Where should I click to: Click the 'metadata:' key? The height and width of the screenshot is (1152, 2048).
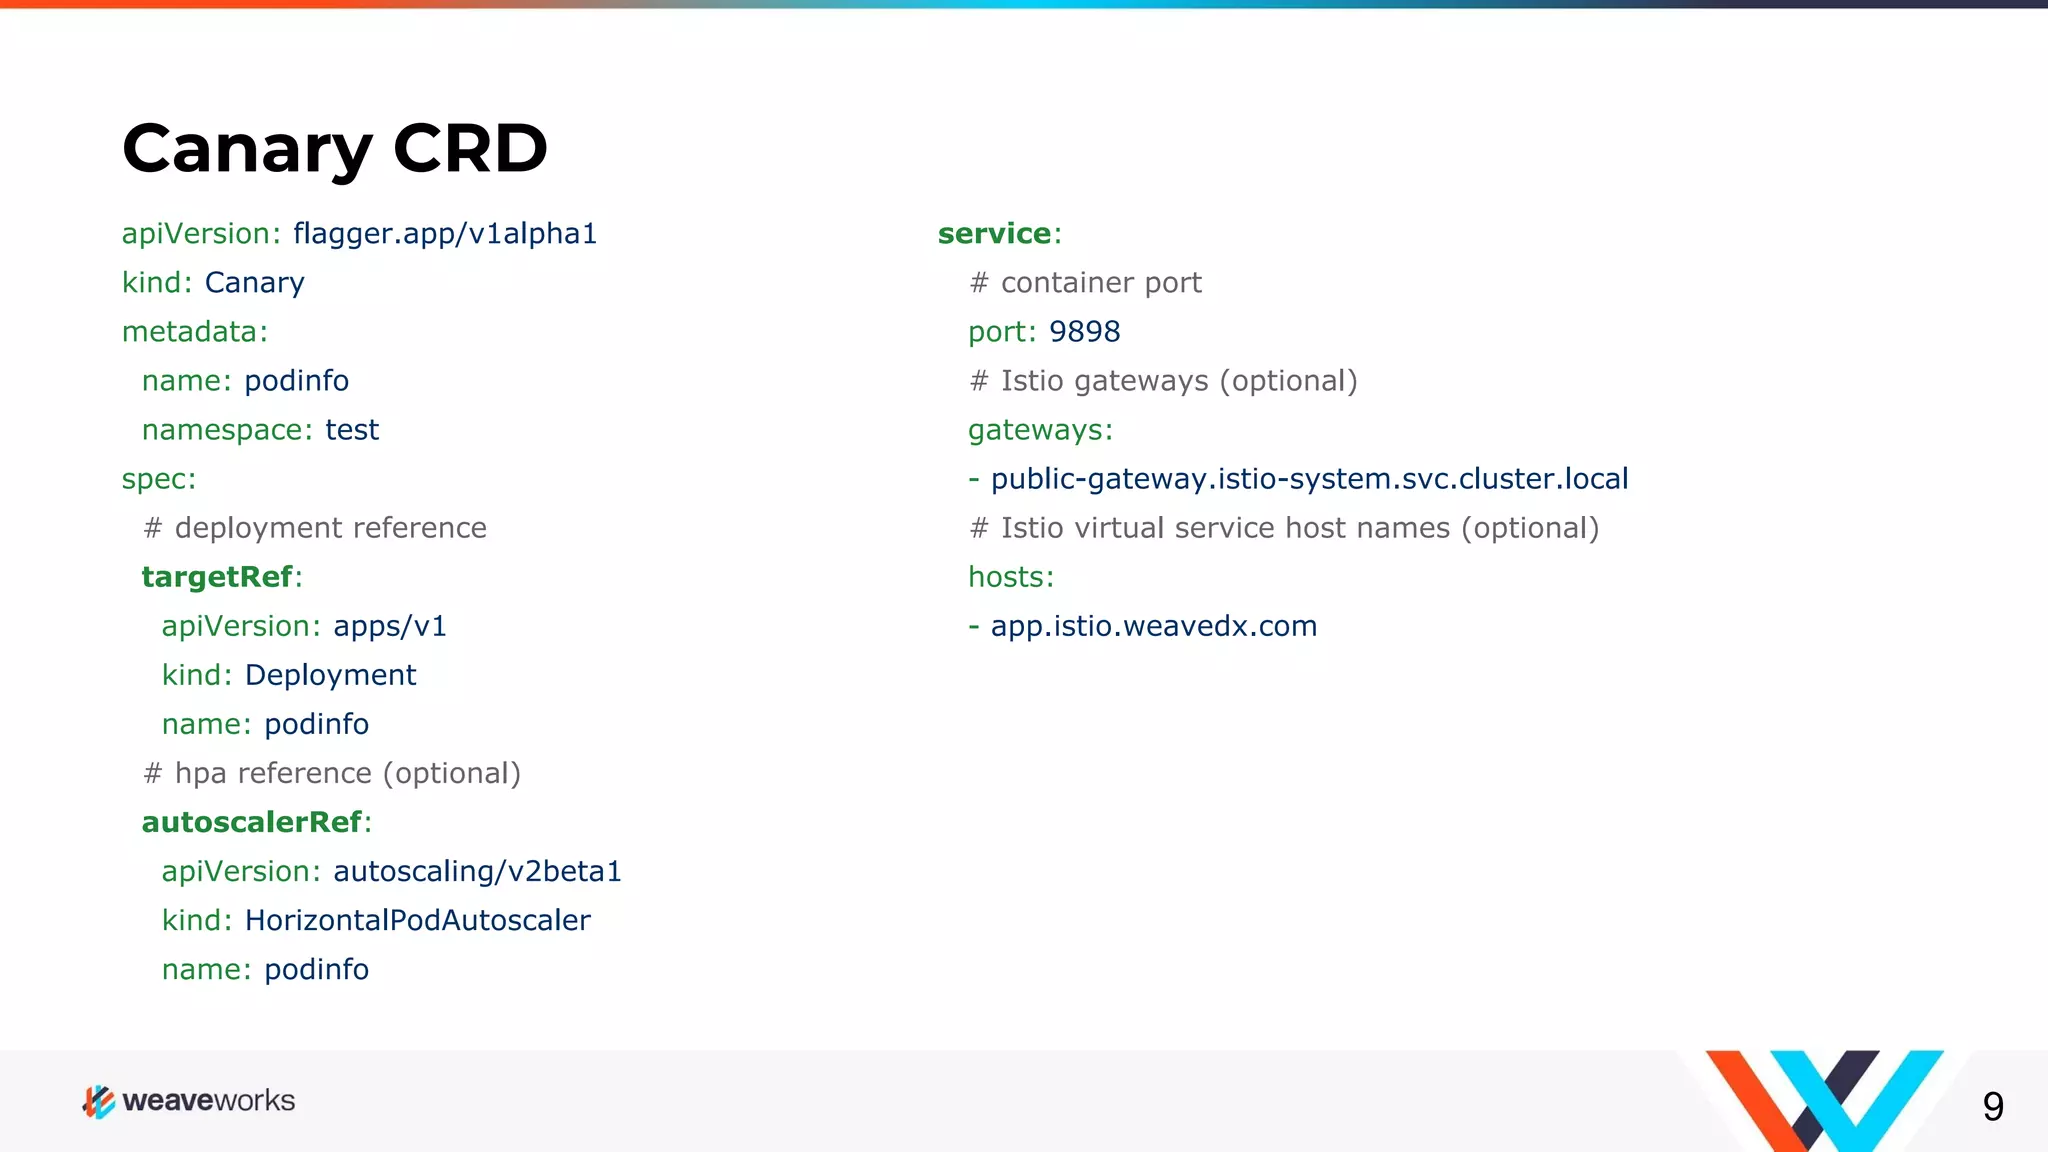point(195,332)
